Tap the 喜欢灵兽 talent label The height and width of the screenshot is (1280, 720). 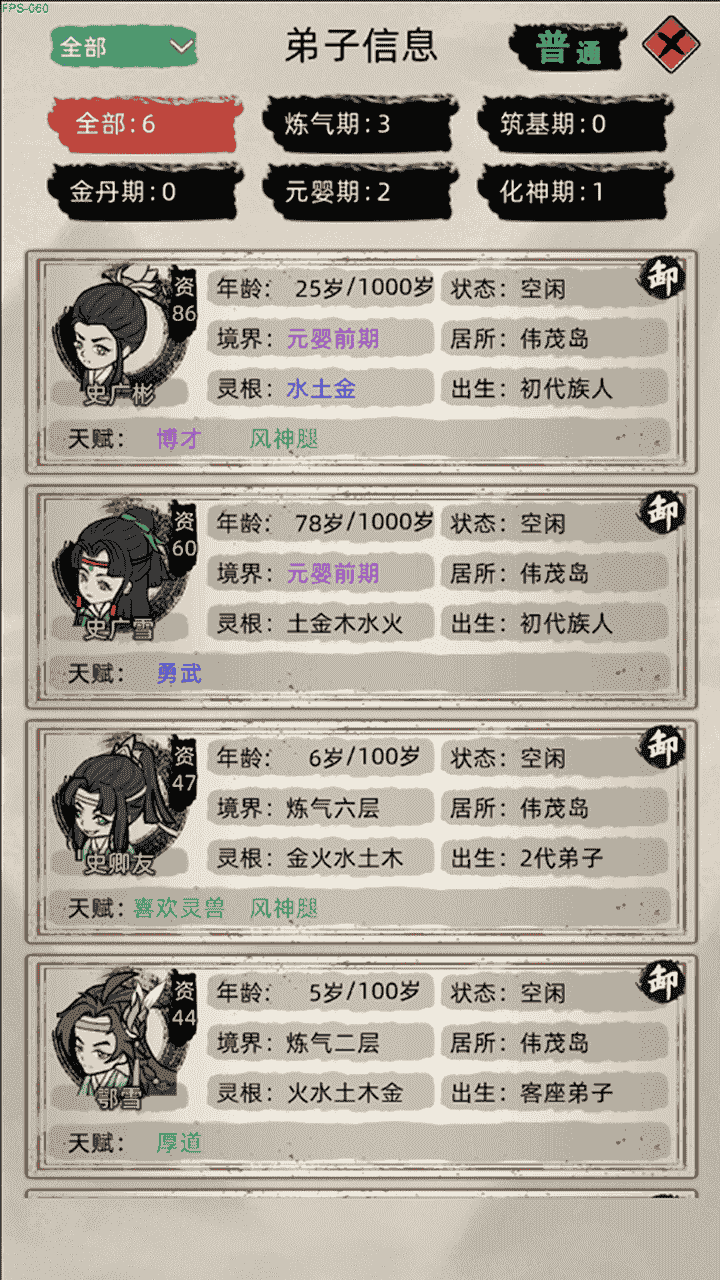pyautogui.click(x=179, y=908)
